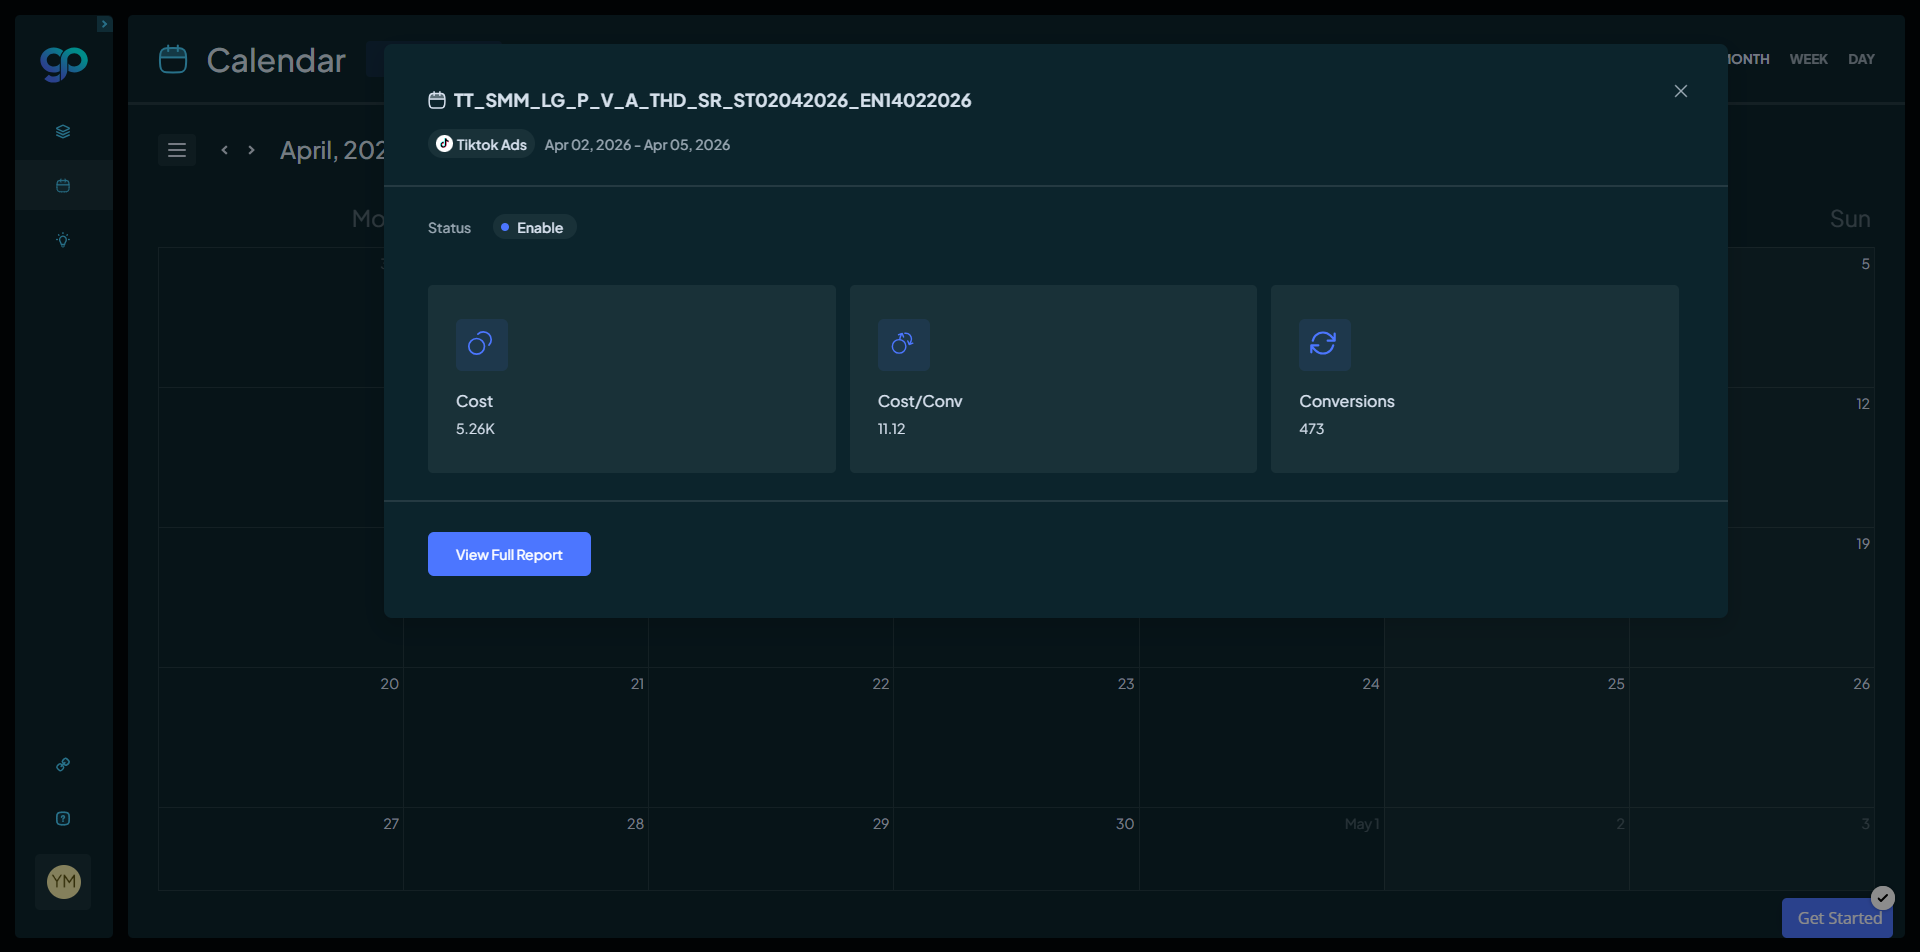The height and width of the screenshot is (952, 1920).
Task: Select day 24 in the calendar
Action: pos(1262,738)
